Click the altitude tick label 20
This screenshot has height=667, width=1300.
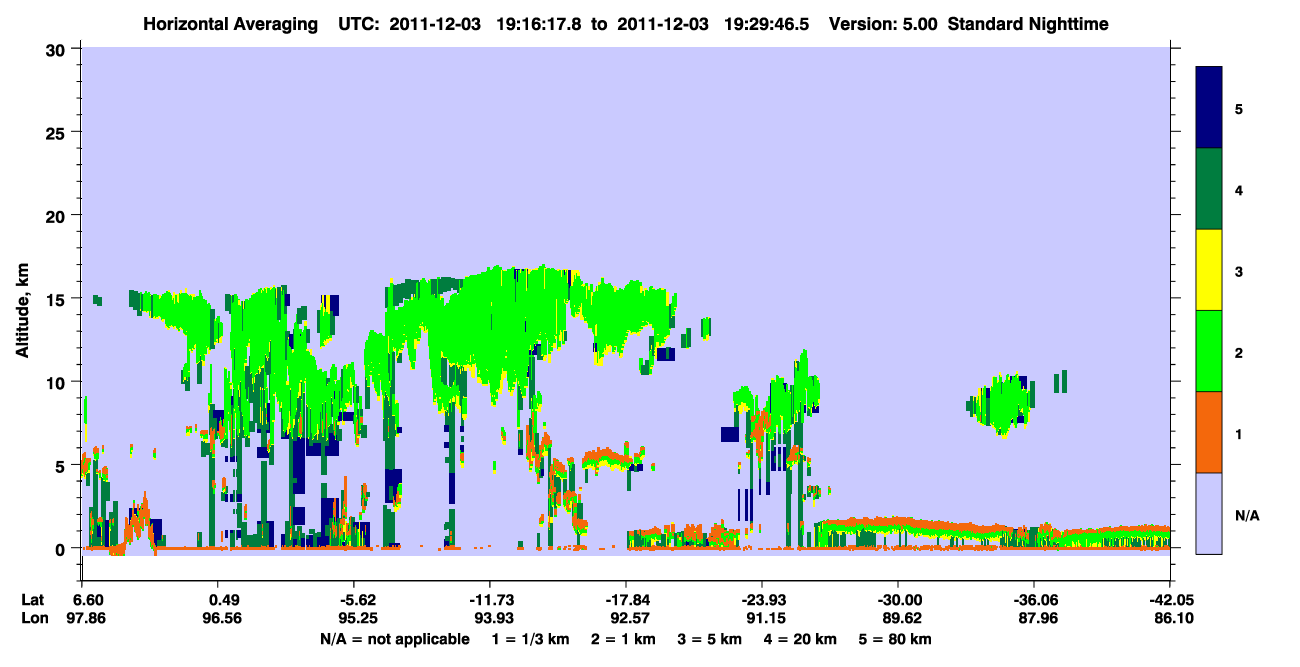click(x=57, y=216)
